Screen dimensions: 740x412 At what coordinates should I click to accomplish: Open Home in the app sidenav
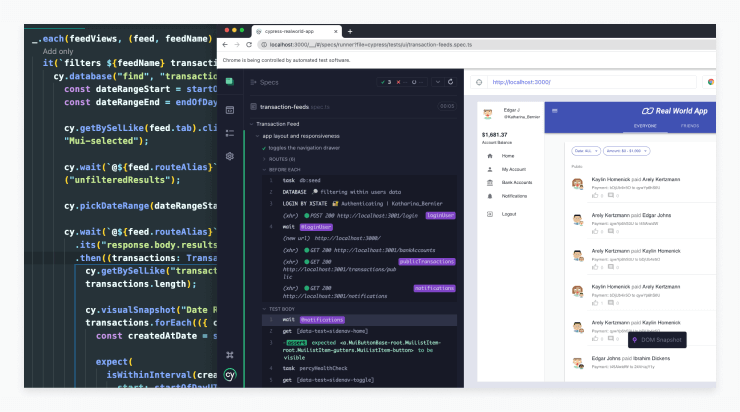(508, 156)
